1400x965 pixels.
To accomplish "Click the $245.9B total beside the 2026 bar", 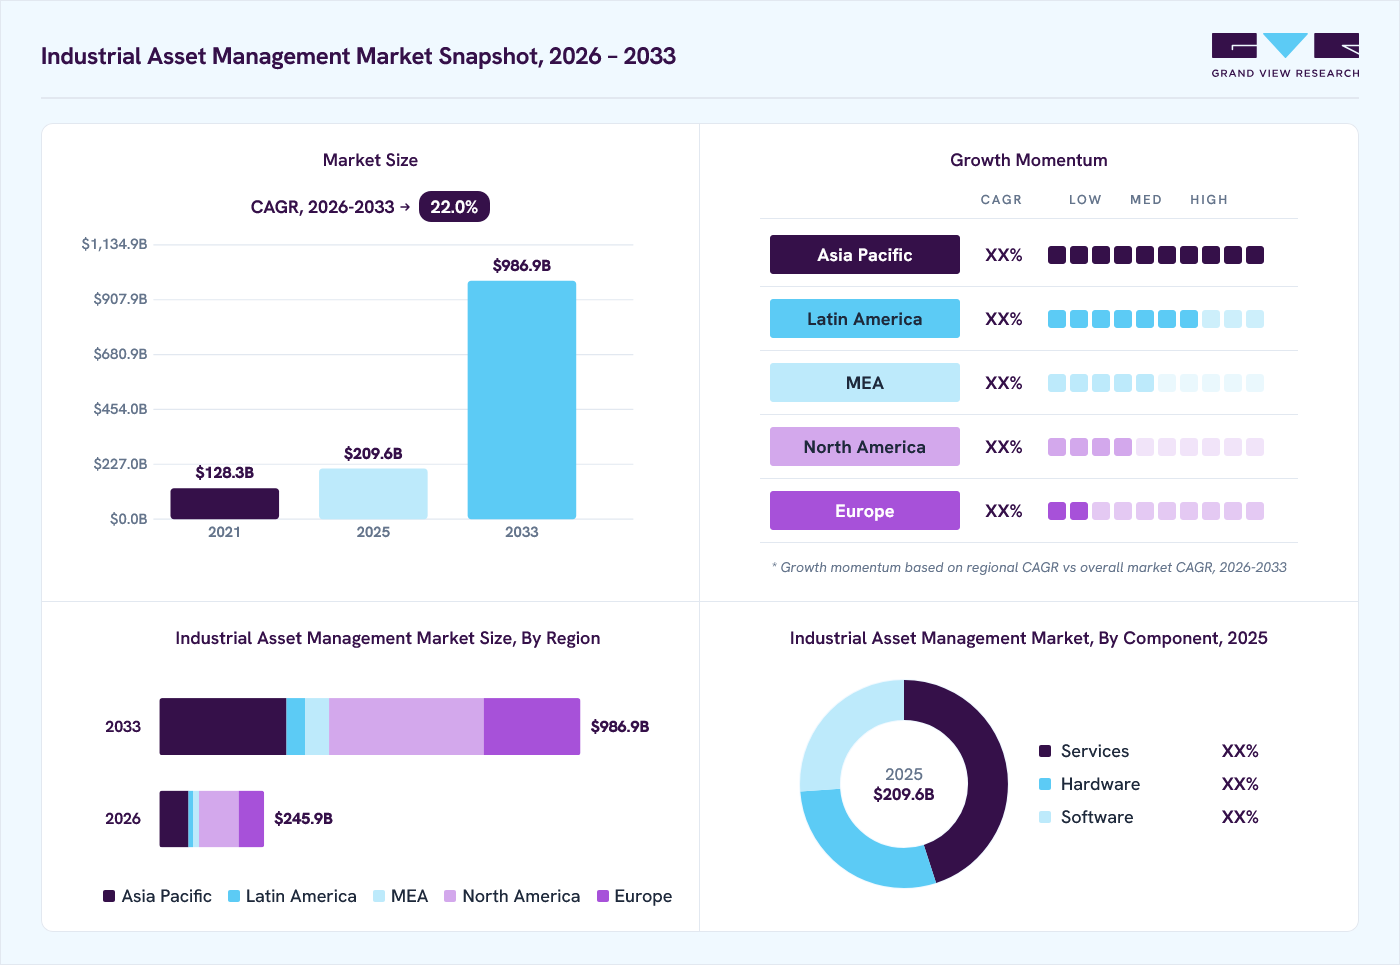I will click(x=304, y=819).
